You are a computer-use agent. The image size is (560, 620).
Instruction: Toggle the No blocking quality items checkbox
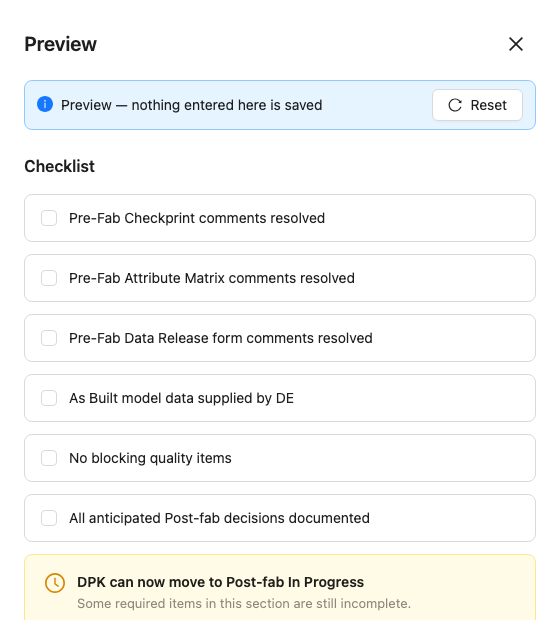[49, 458]
